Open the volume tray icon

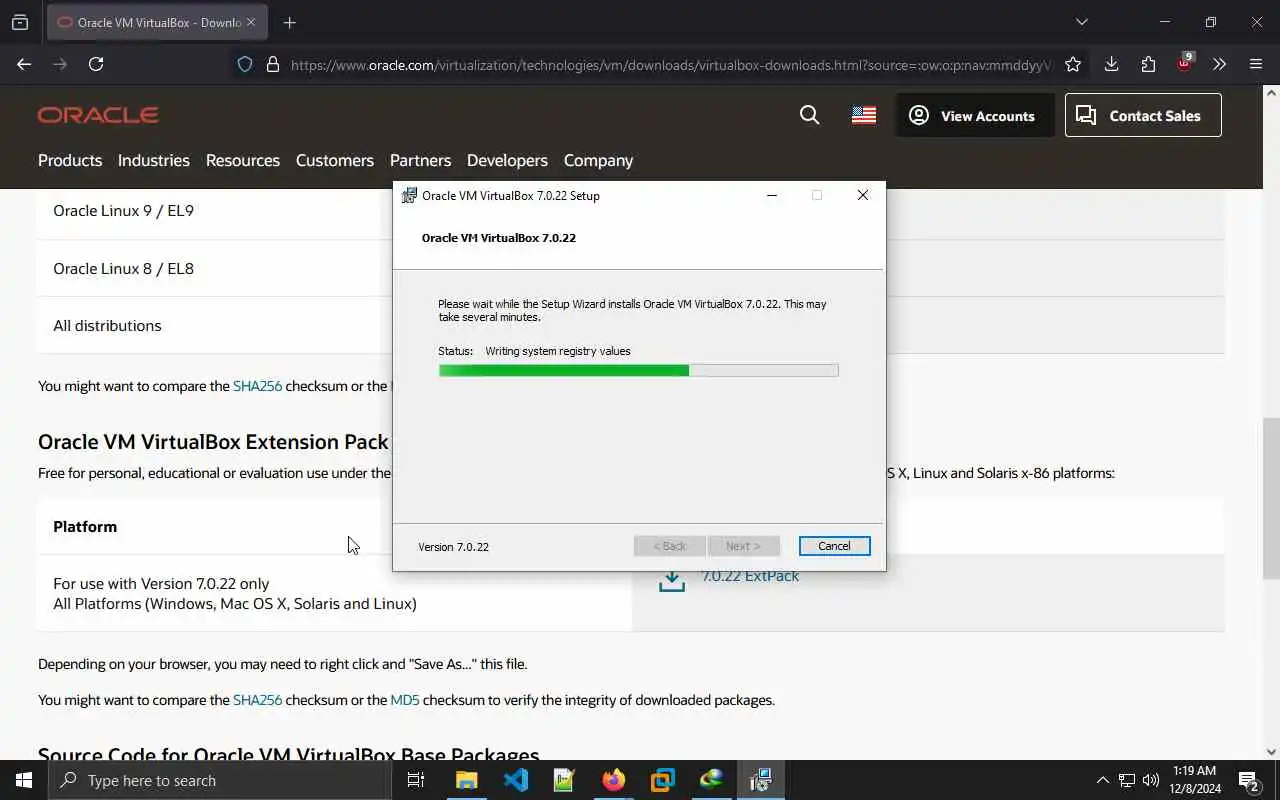tap(1151, 780)
